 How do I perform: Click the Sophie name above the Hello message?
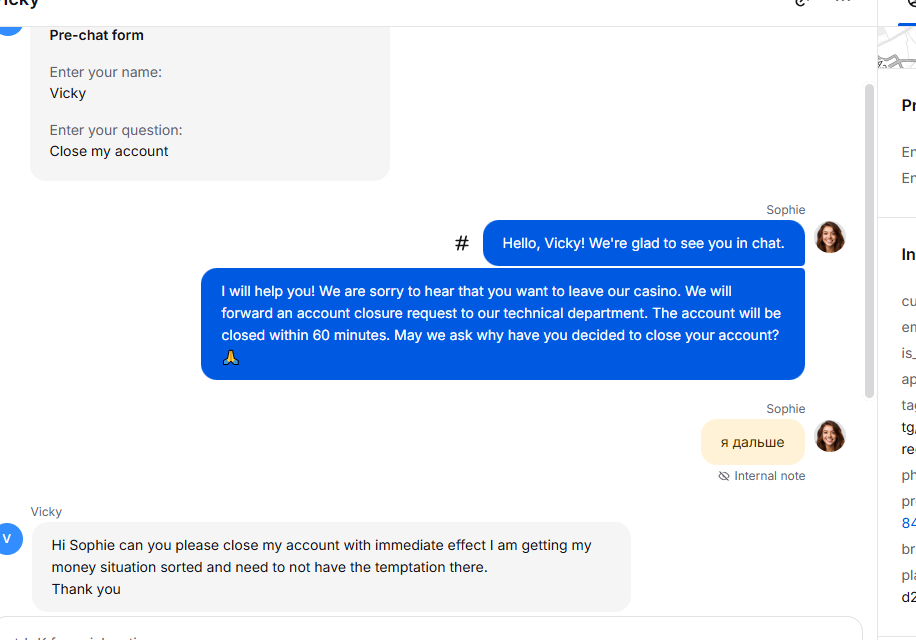tap(786, 210)
